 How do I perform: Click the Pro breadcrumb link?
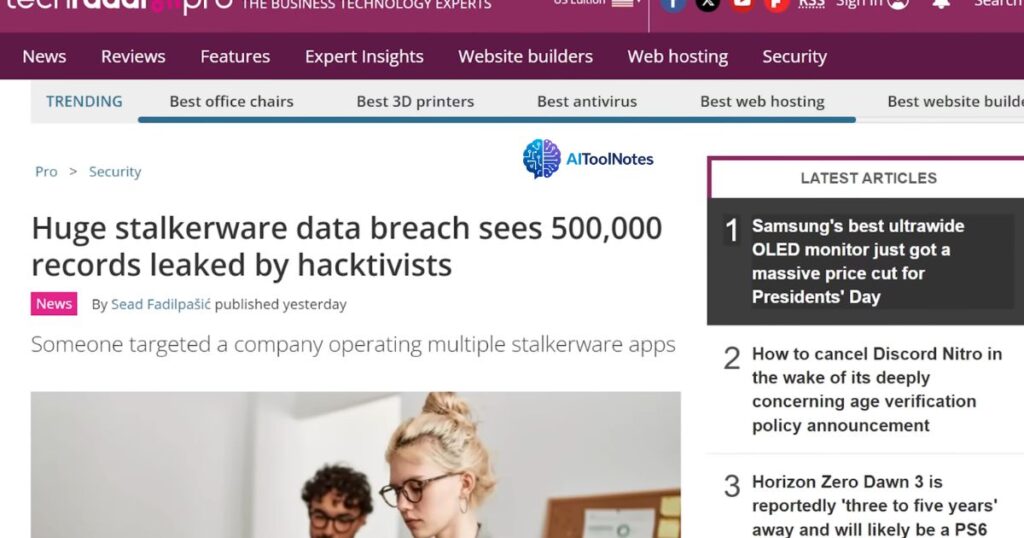point(46,172)
